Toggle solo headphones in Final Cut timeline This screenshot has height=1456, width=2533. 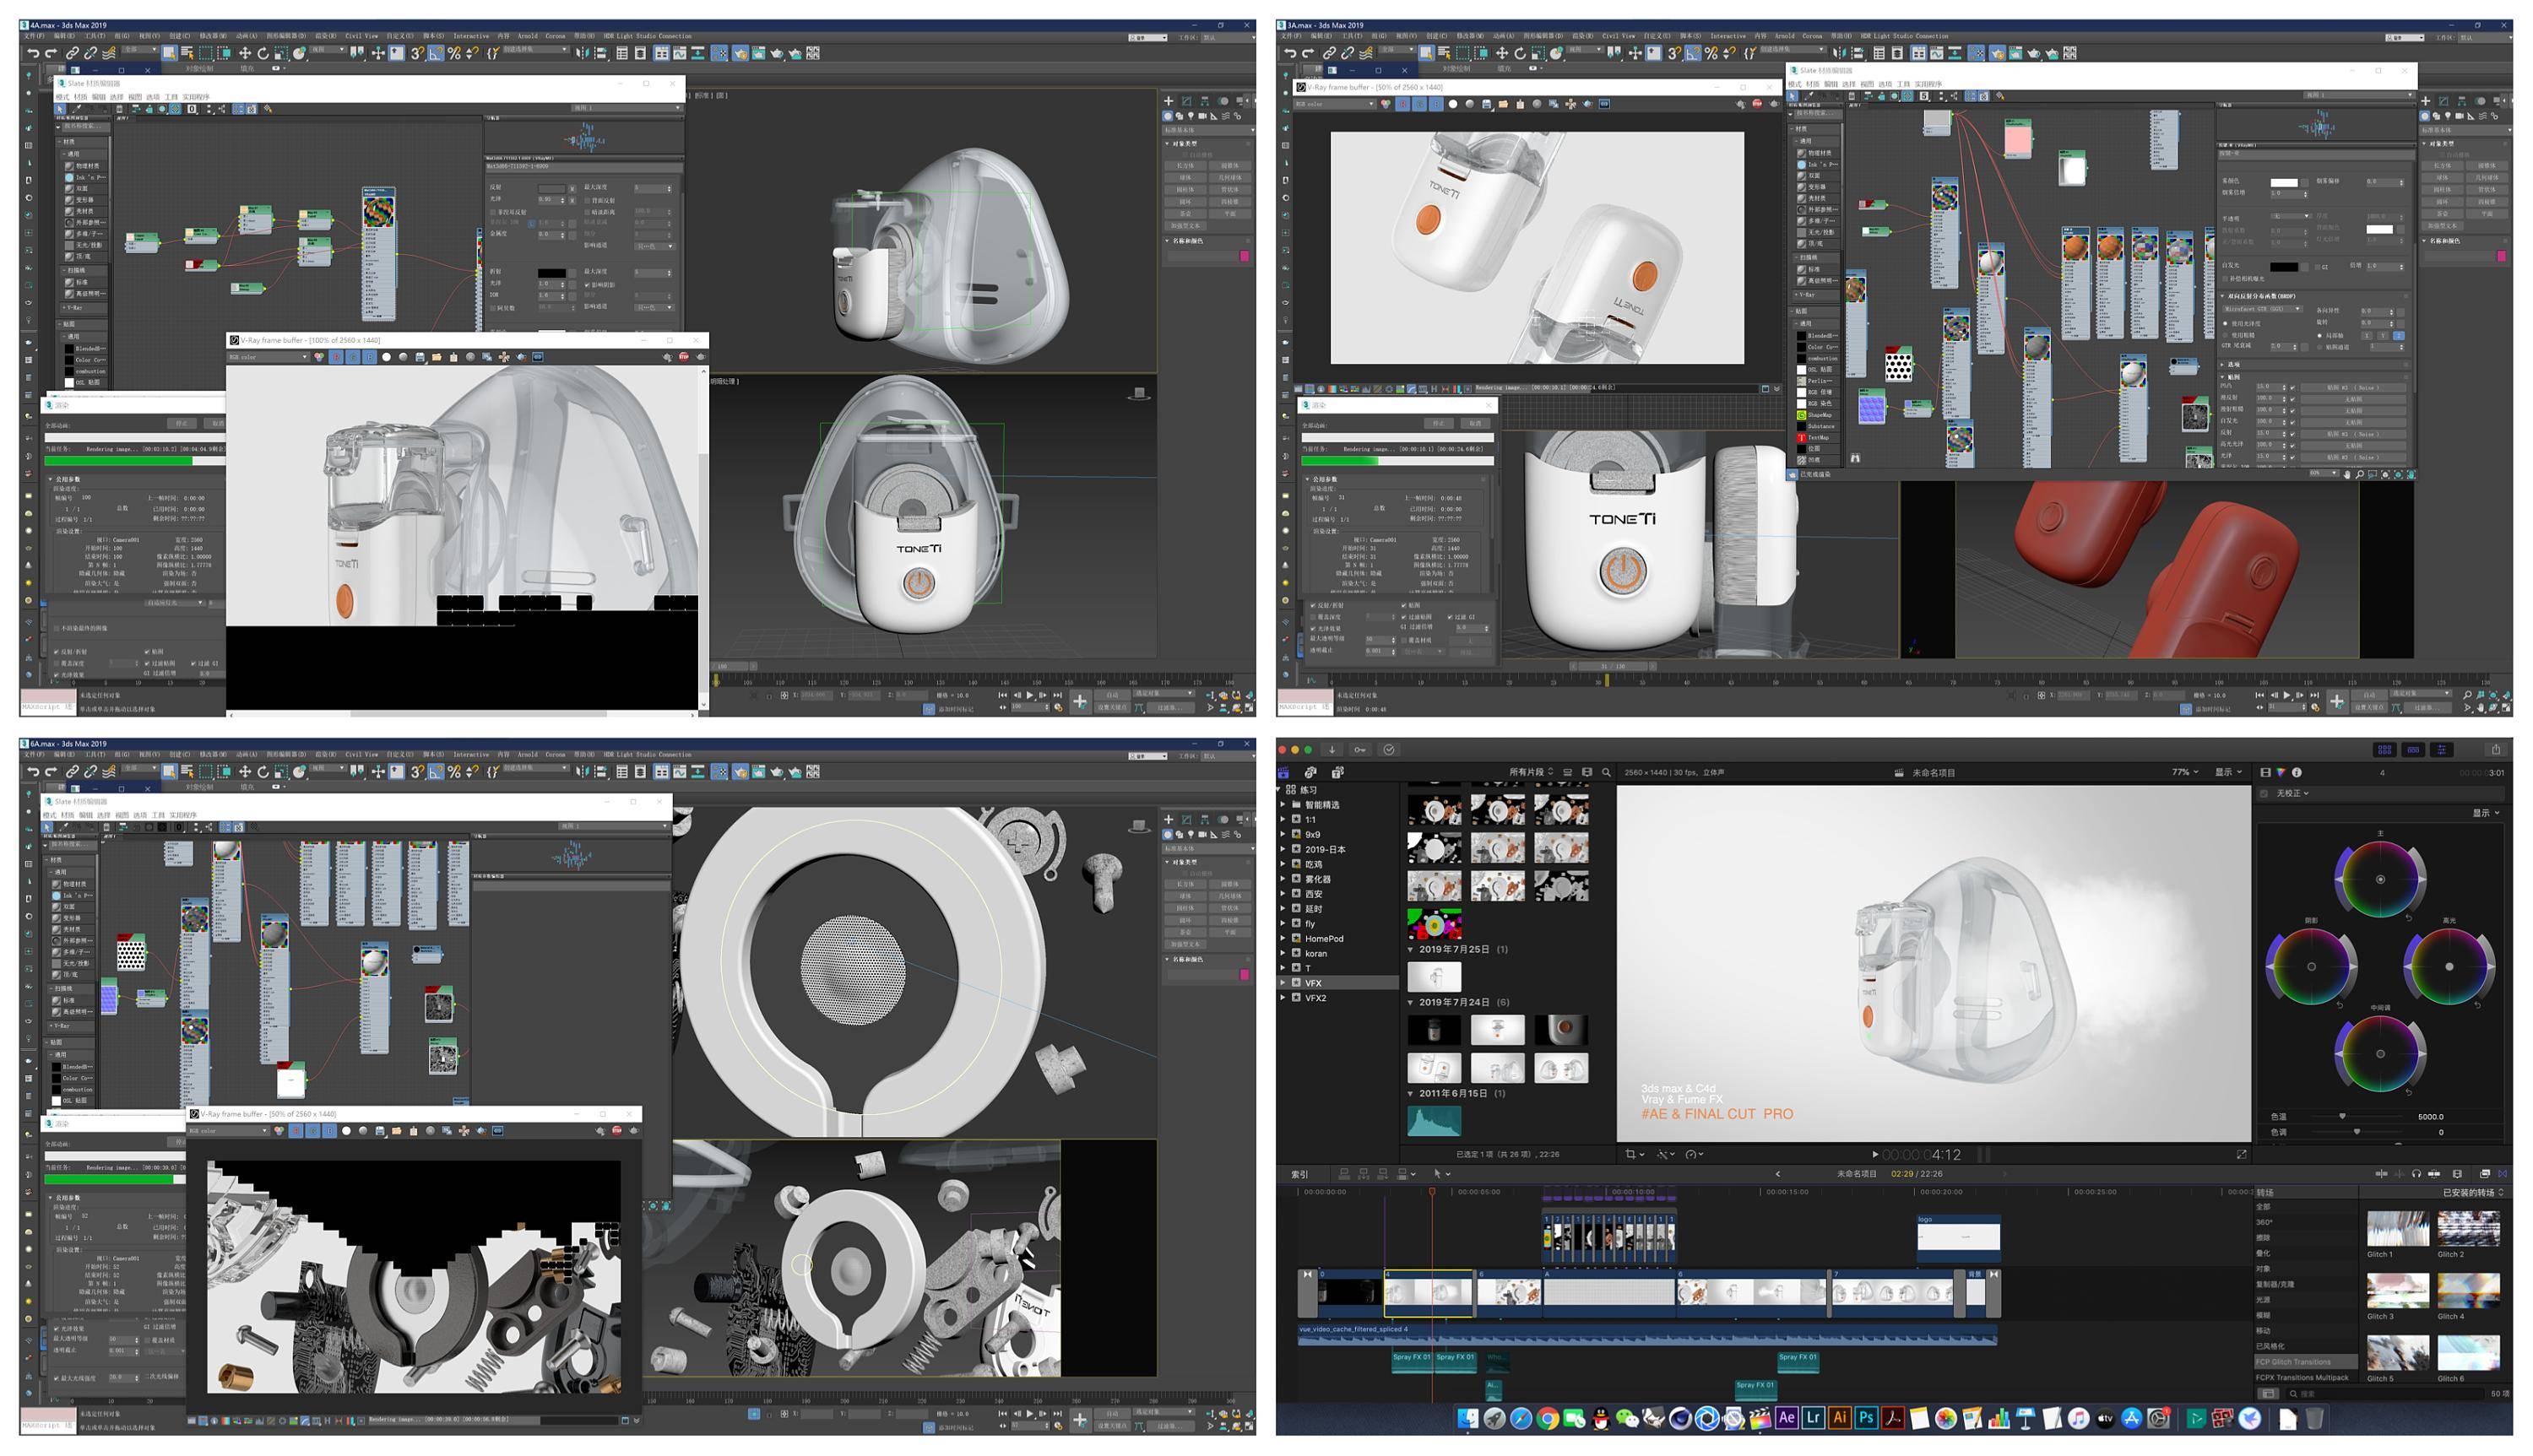(2416, 1174)
